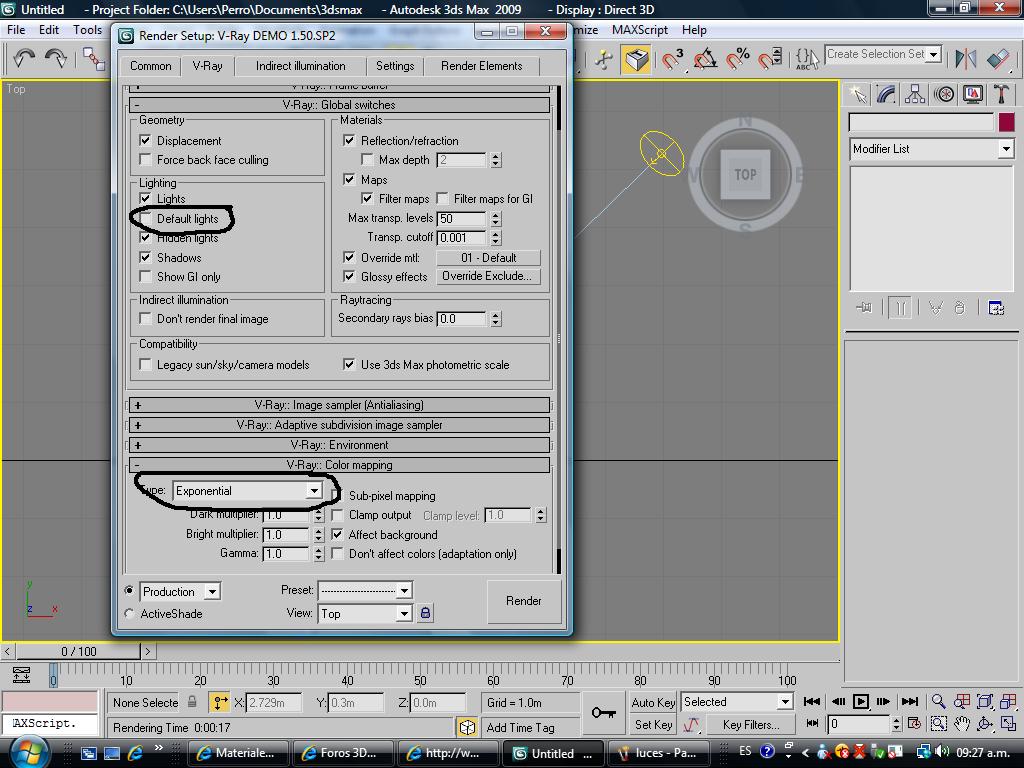This screenshot has width=1024, height=768.
Task: Open the Hierarchy panel tab
Action: [914, 95]
